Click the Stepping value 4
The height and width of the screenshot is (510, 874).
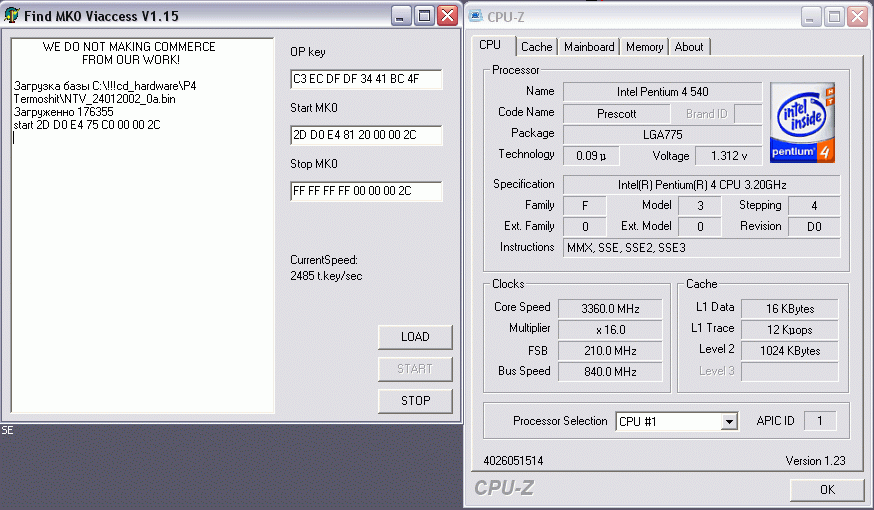coord(814,206)
